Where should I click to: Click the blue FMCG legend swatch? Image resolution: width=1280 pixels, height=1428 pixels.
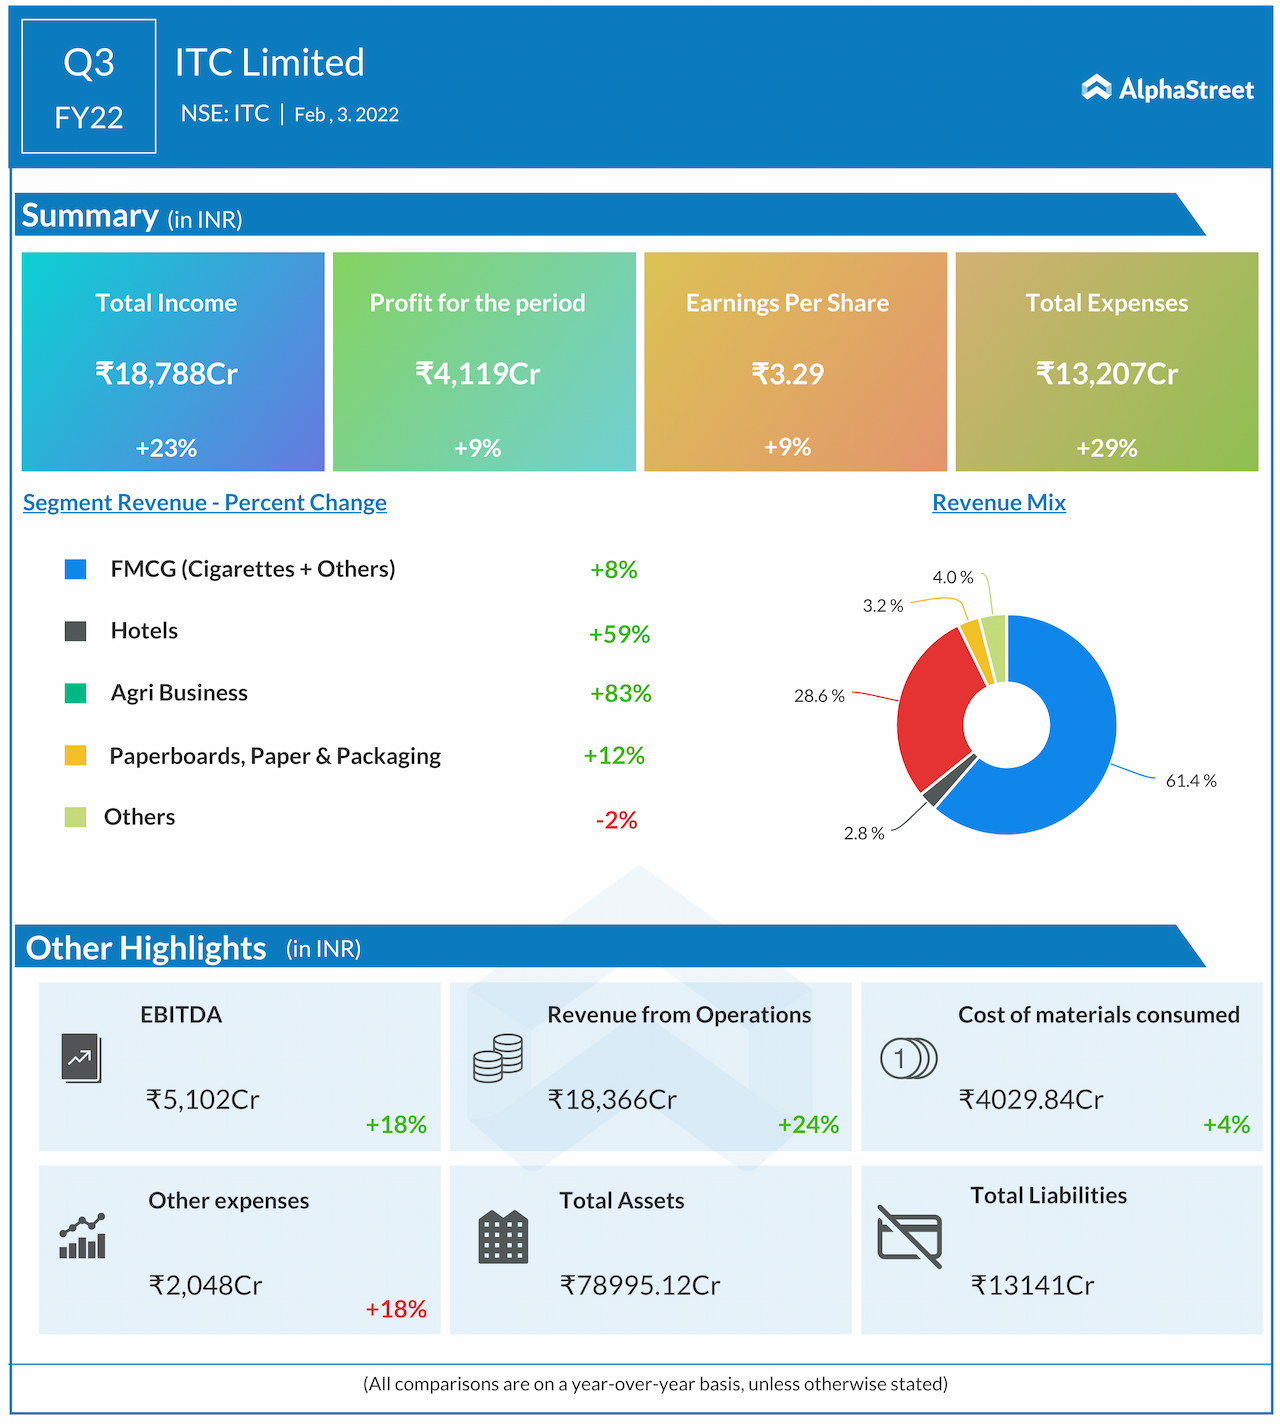75,569
